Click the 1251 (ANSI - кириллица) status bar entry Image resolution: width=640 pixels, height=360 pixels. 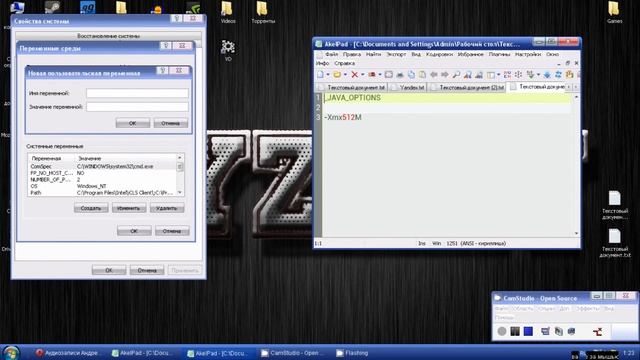pos(476,243)
